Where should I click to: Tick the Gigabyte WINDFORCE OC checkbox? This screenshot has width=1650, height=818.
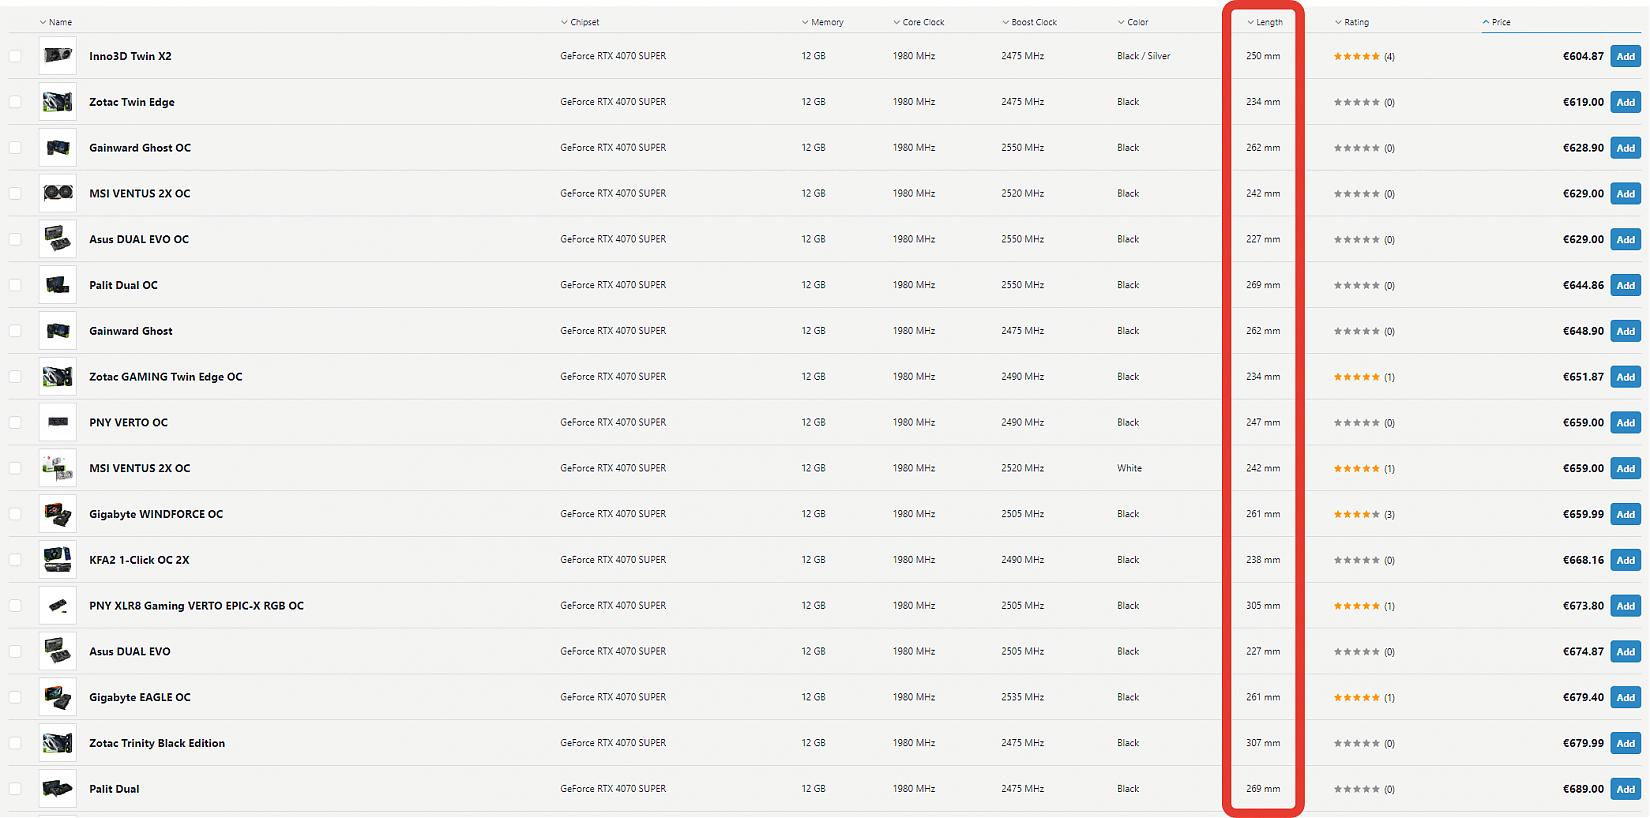15,514
